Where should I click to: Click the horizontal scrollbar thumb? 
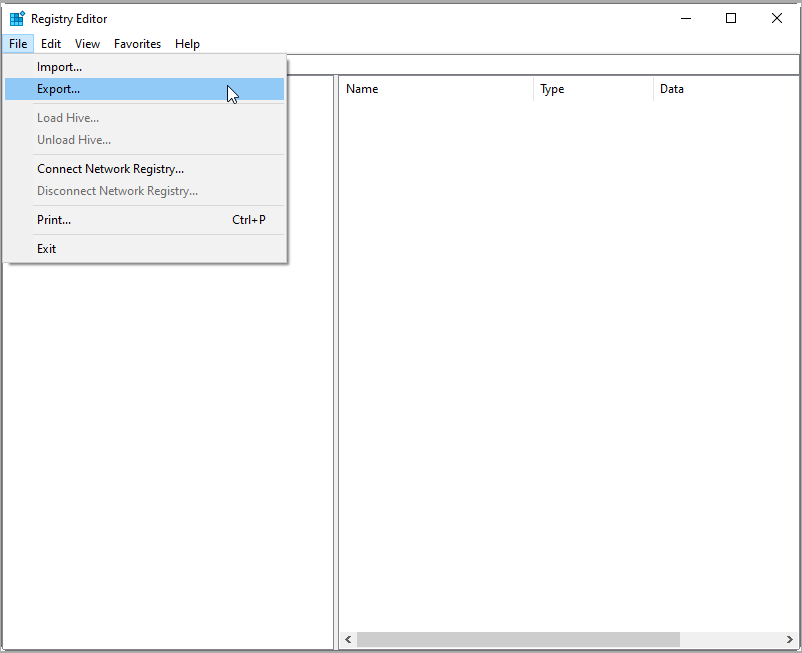coord(517,639)
